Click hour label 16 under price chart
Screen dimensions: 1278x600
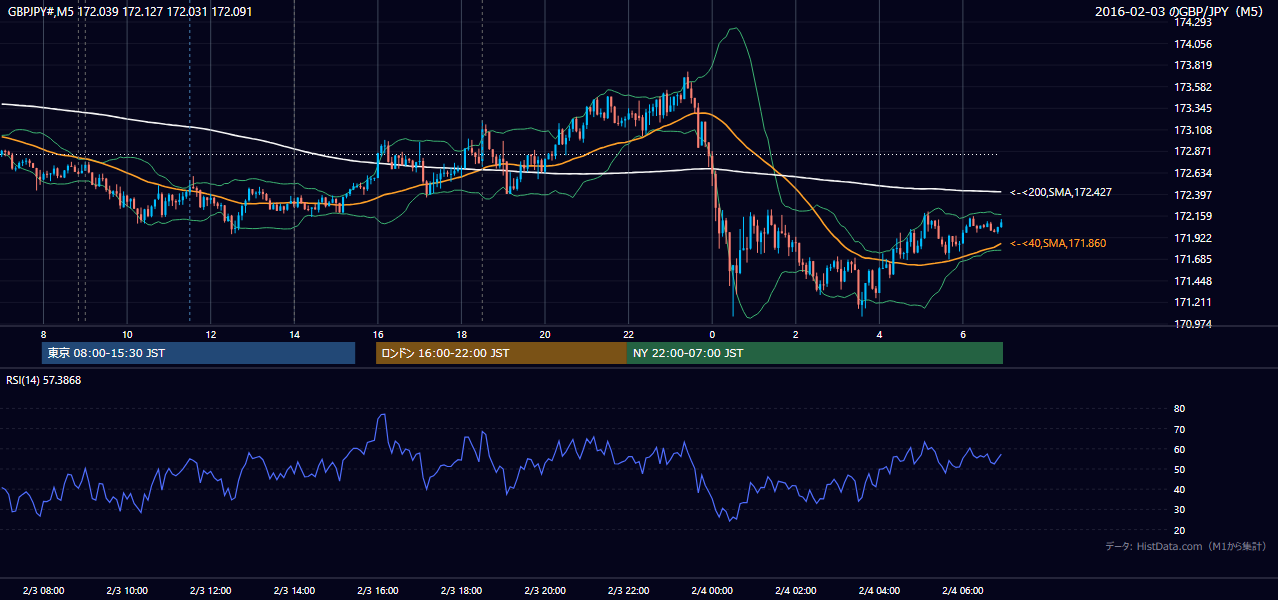pos(377,334)
